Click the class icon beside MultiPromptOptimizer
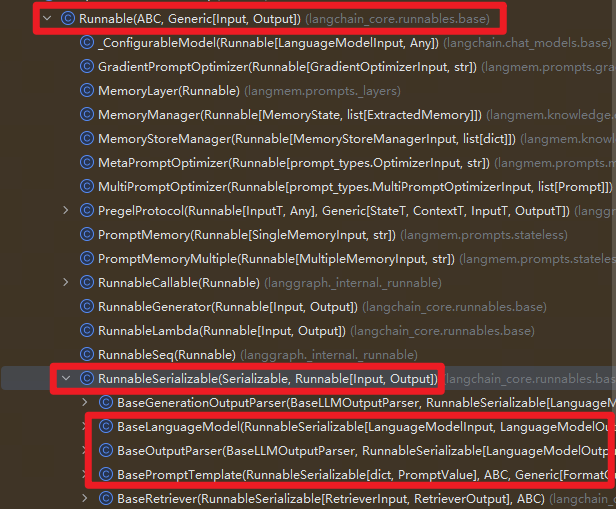616x509 pixels. tap(87, 186)
